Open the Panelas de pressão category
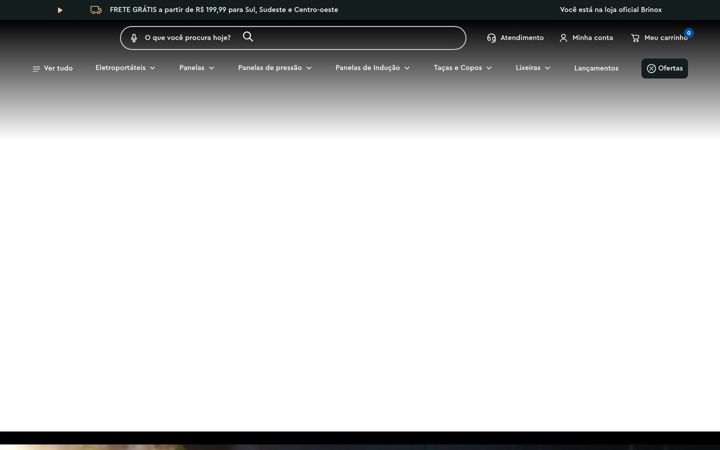Image resolution: width=720 pixels, height=450 pixels. tap(270, 68)
